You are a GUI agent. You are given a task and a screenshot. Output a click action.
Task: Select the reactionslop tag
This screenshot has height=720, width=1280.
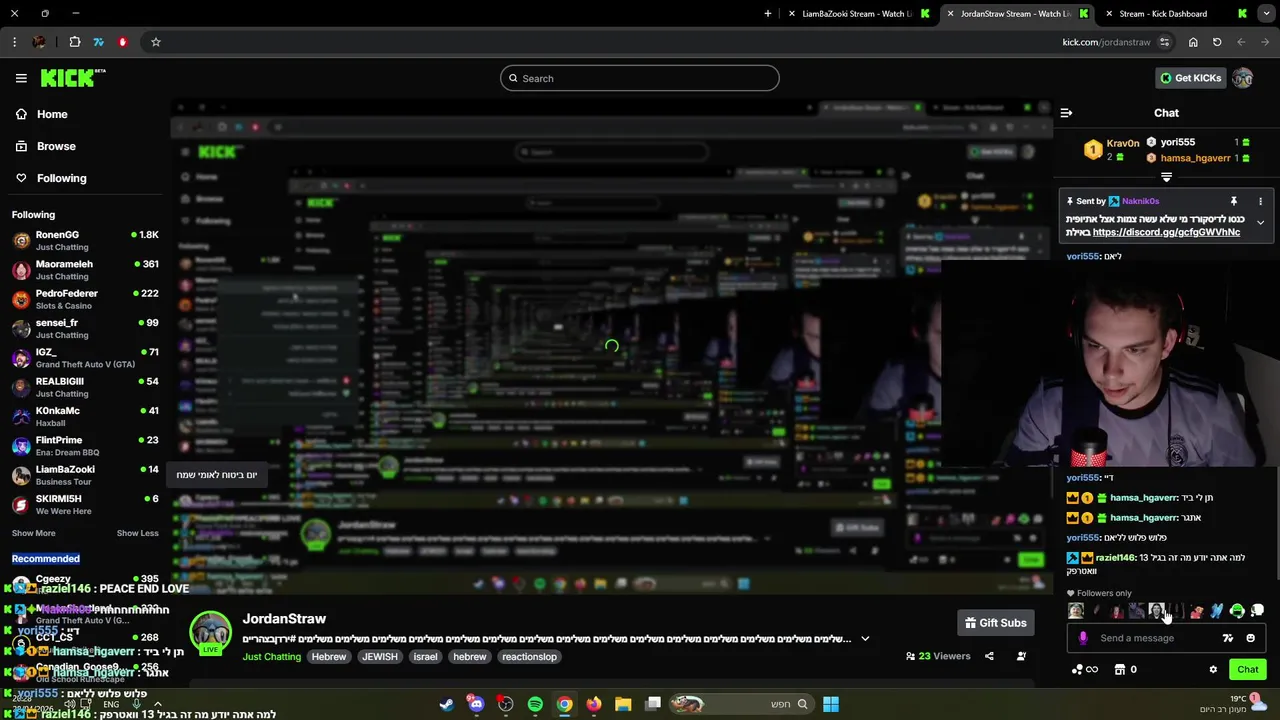tap(529, 657)
